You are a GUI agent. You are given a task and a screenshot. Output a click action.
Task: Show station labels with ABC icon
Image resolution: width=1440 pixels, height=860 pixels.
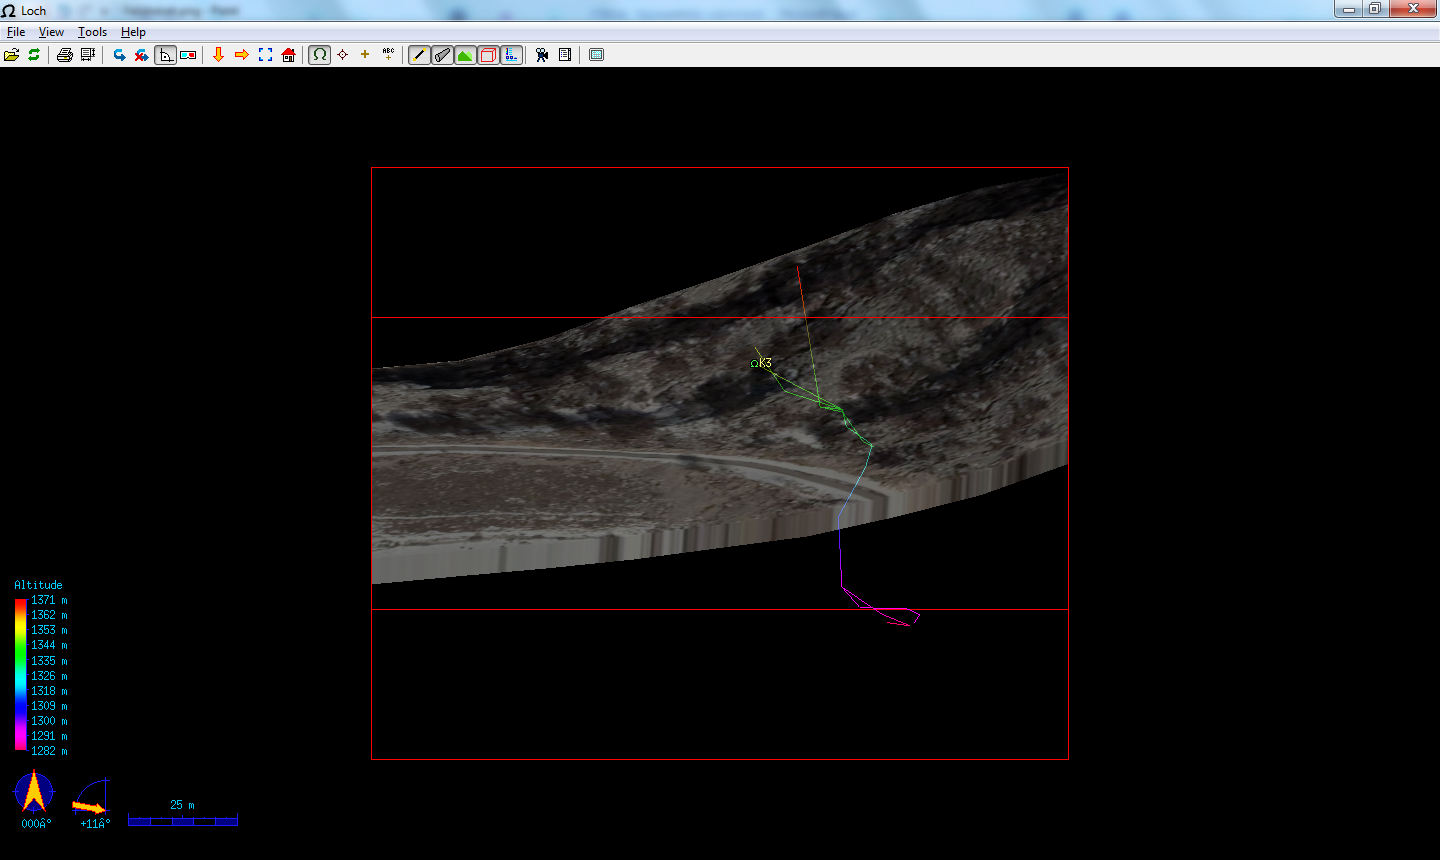pos(388,55)
